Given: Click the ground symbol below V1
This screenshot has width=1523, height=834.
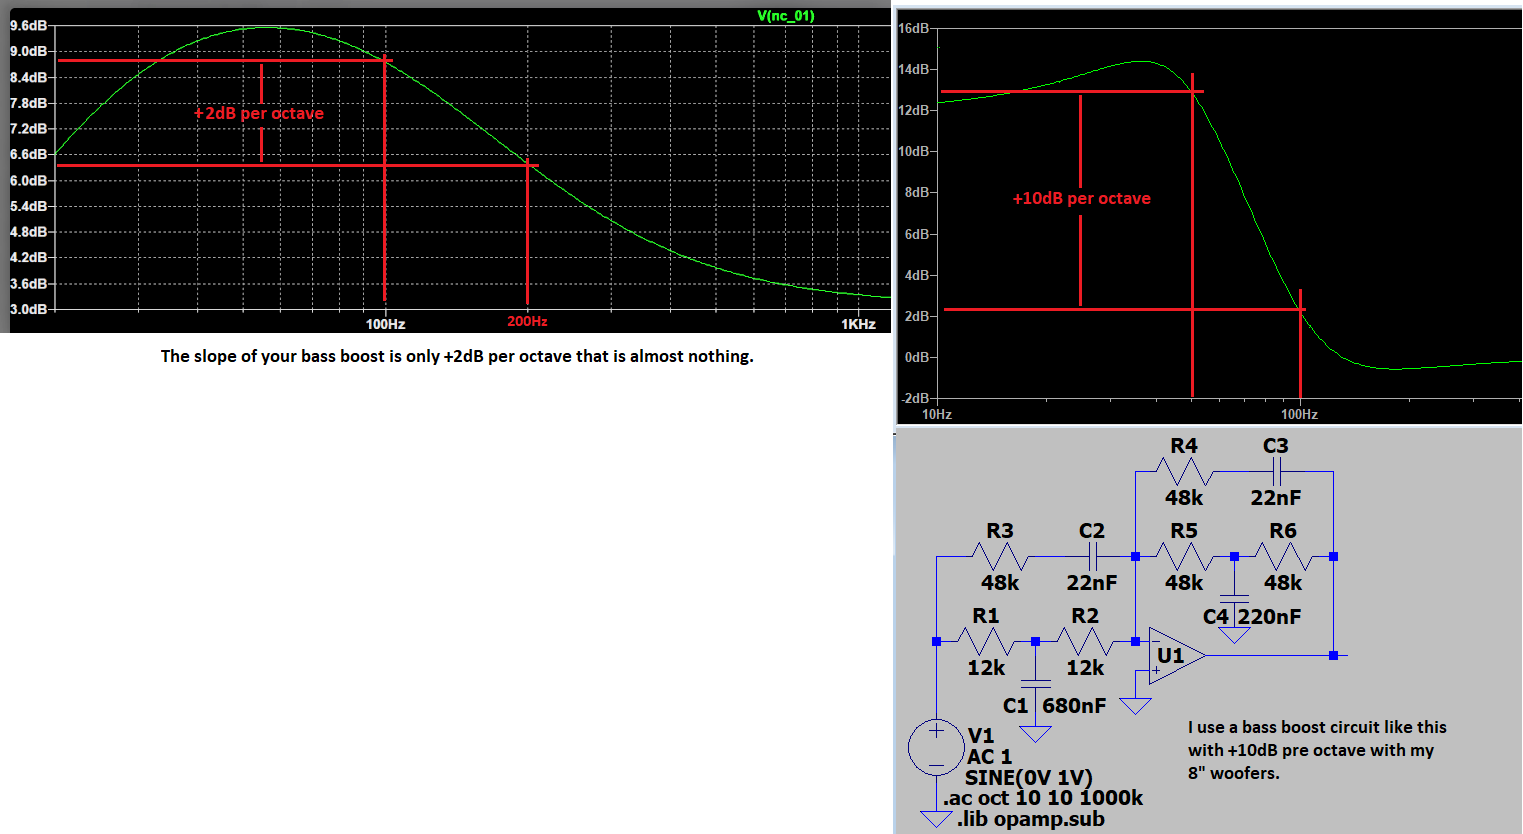Looking at the screenshot, I should click(x=936, y=819).
